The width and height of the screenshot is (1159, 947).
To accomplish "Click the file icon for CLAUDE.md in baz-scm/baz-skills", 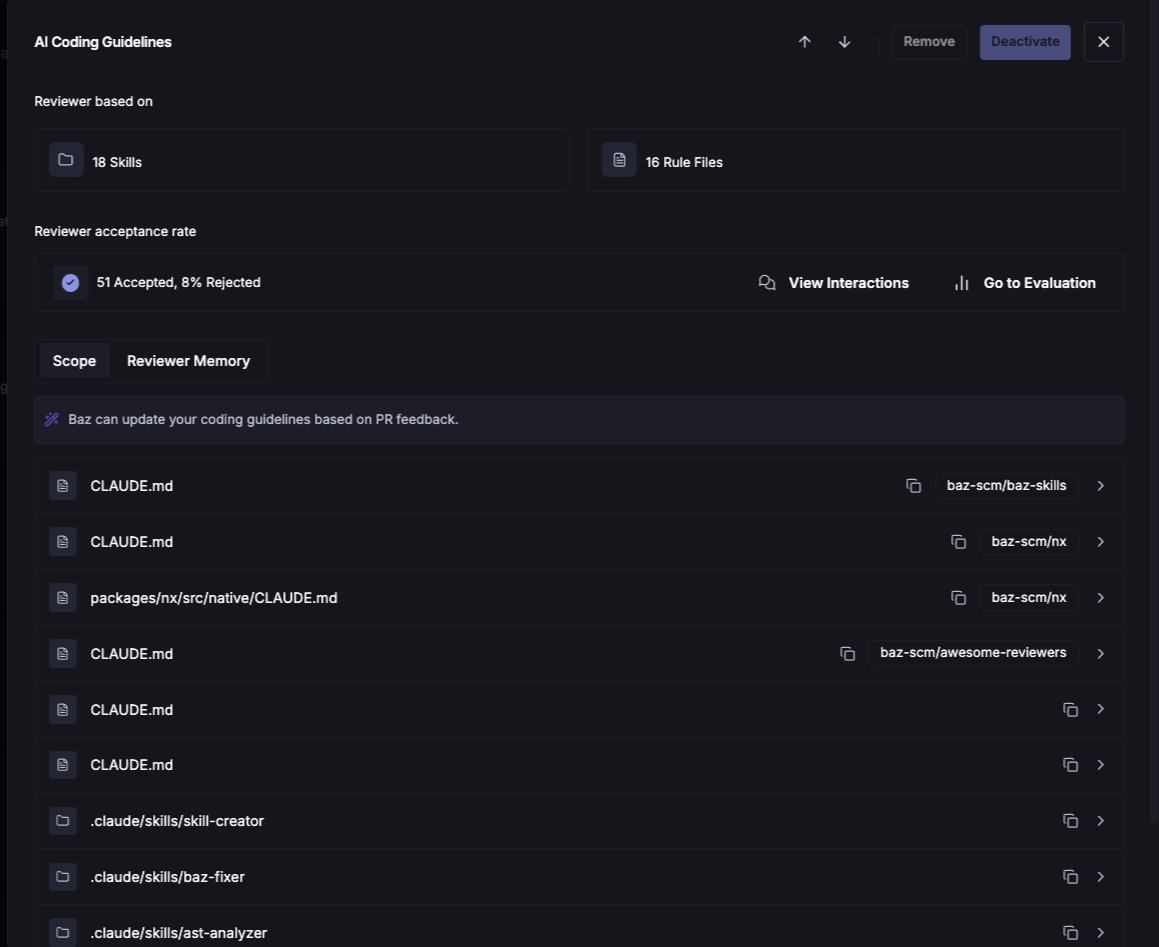I will (x=63, y=486).
